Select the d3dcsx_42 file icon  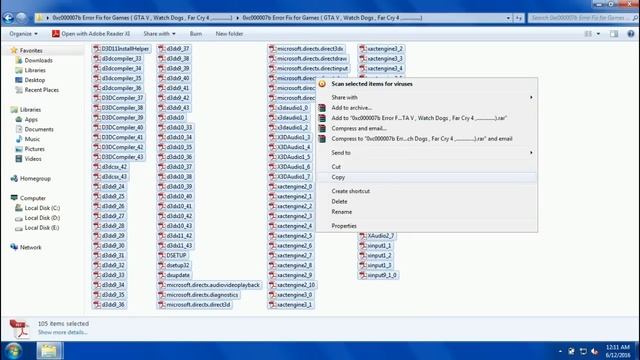pos(97,167)
